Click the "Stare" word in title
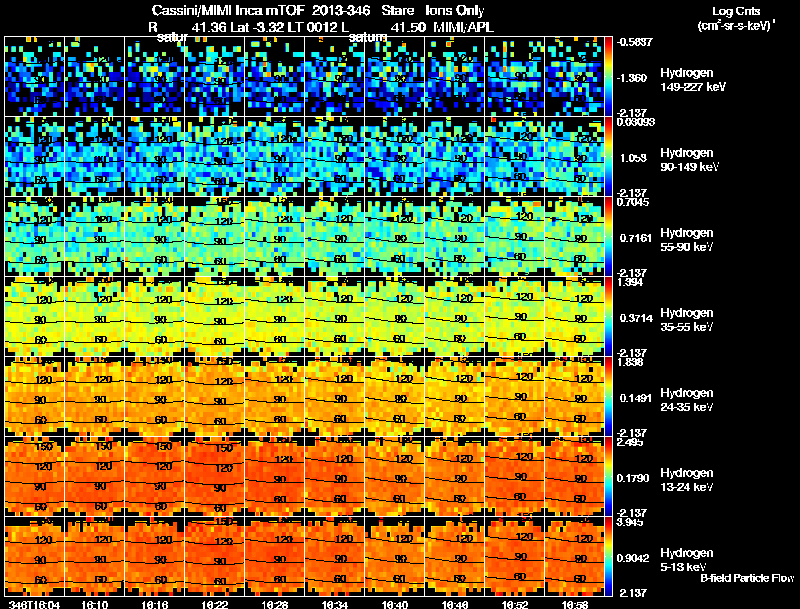 point(397,11)
